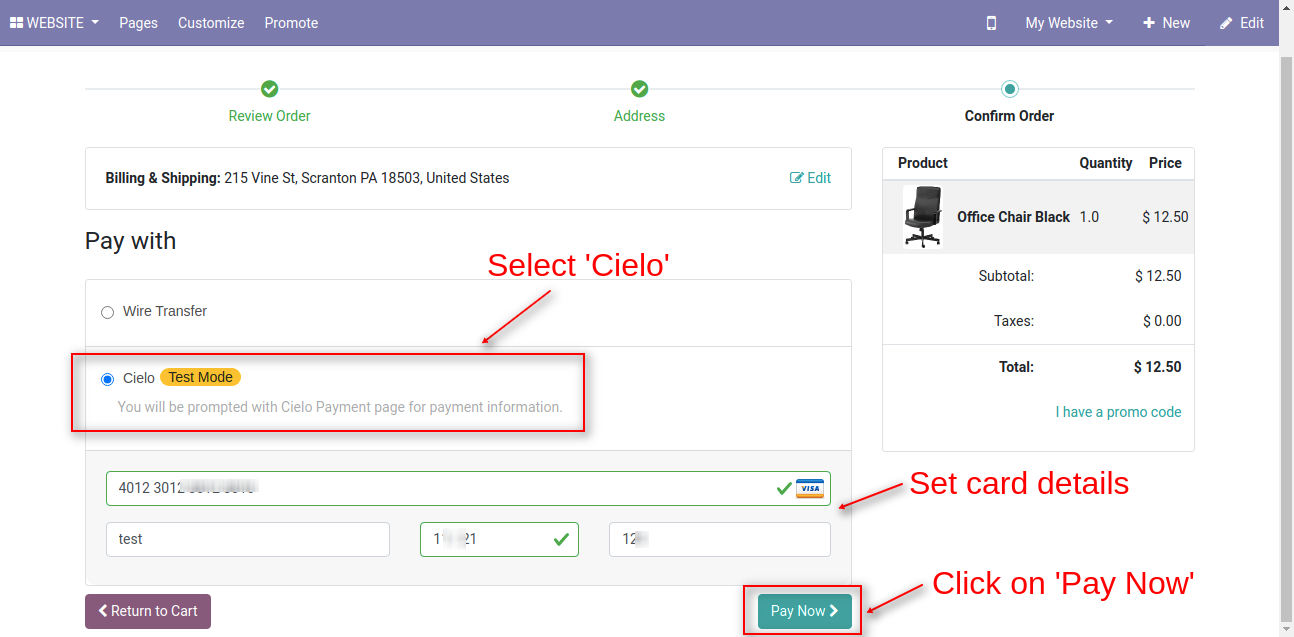Expand the My Website dropdown
The image size is (1294, 637).
coord(1069,23)
